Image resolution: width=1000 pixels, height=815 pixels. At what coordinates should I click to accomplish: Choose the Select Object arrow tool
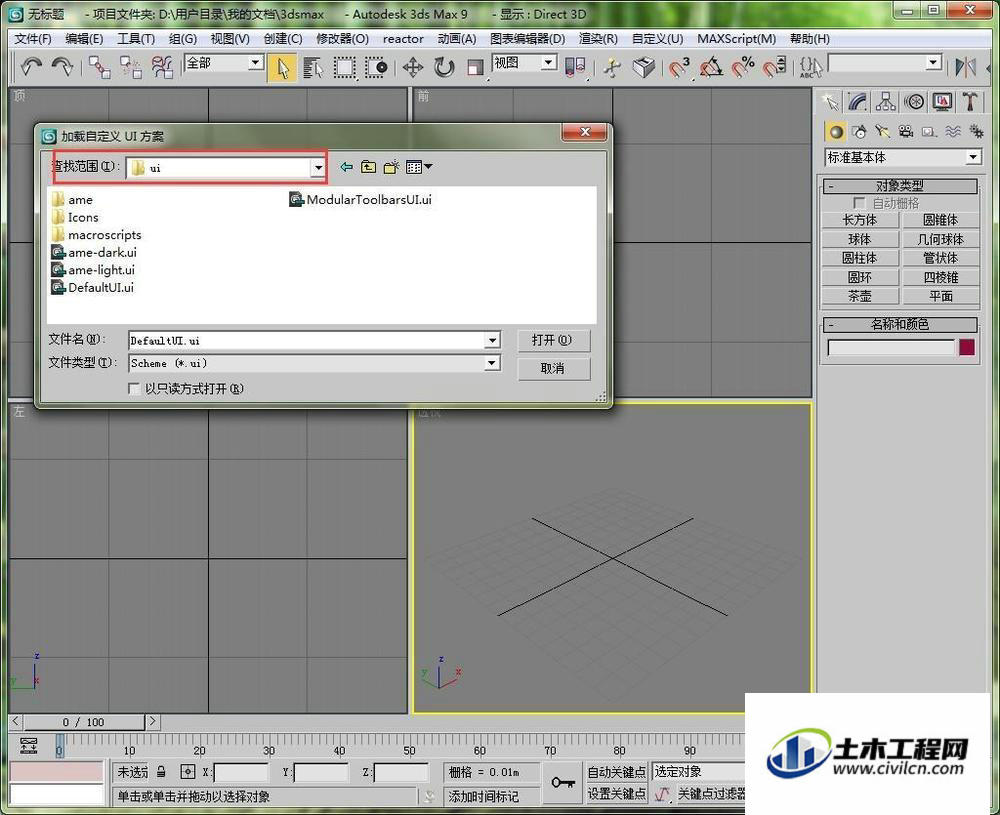click(x=282, y=67)
